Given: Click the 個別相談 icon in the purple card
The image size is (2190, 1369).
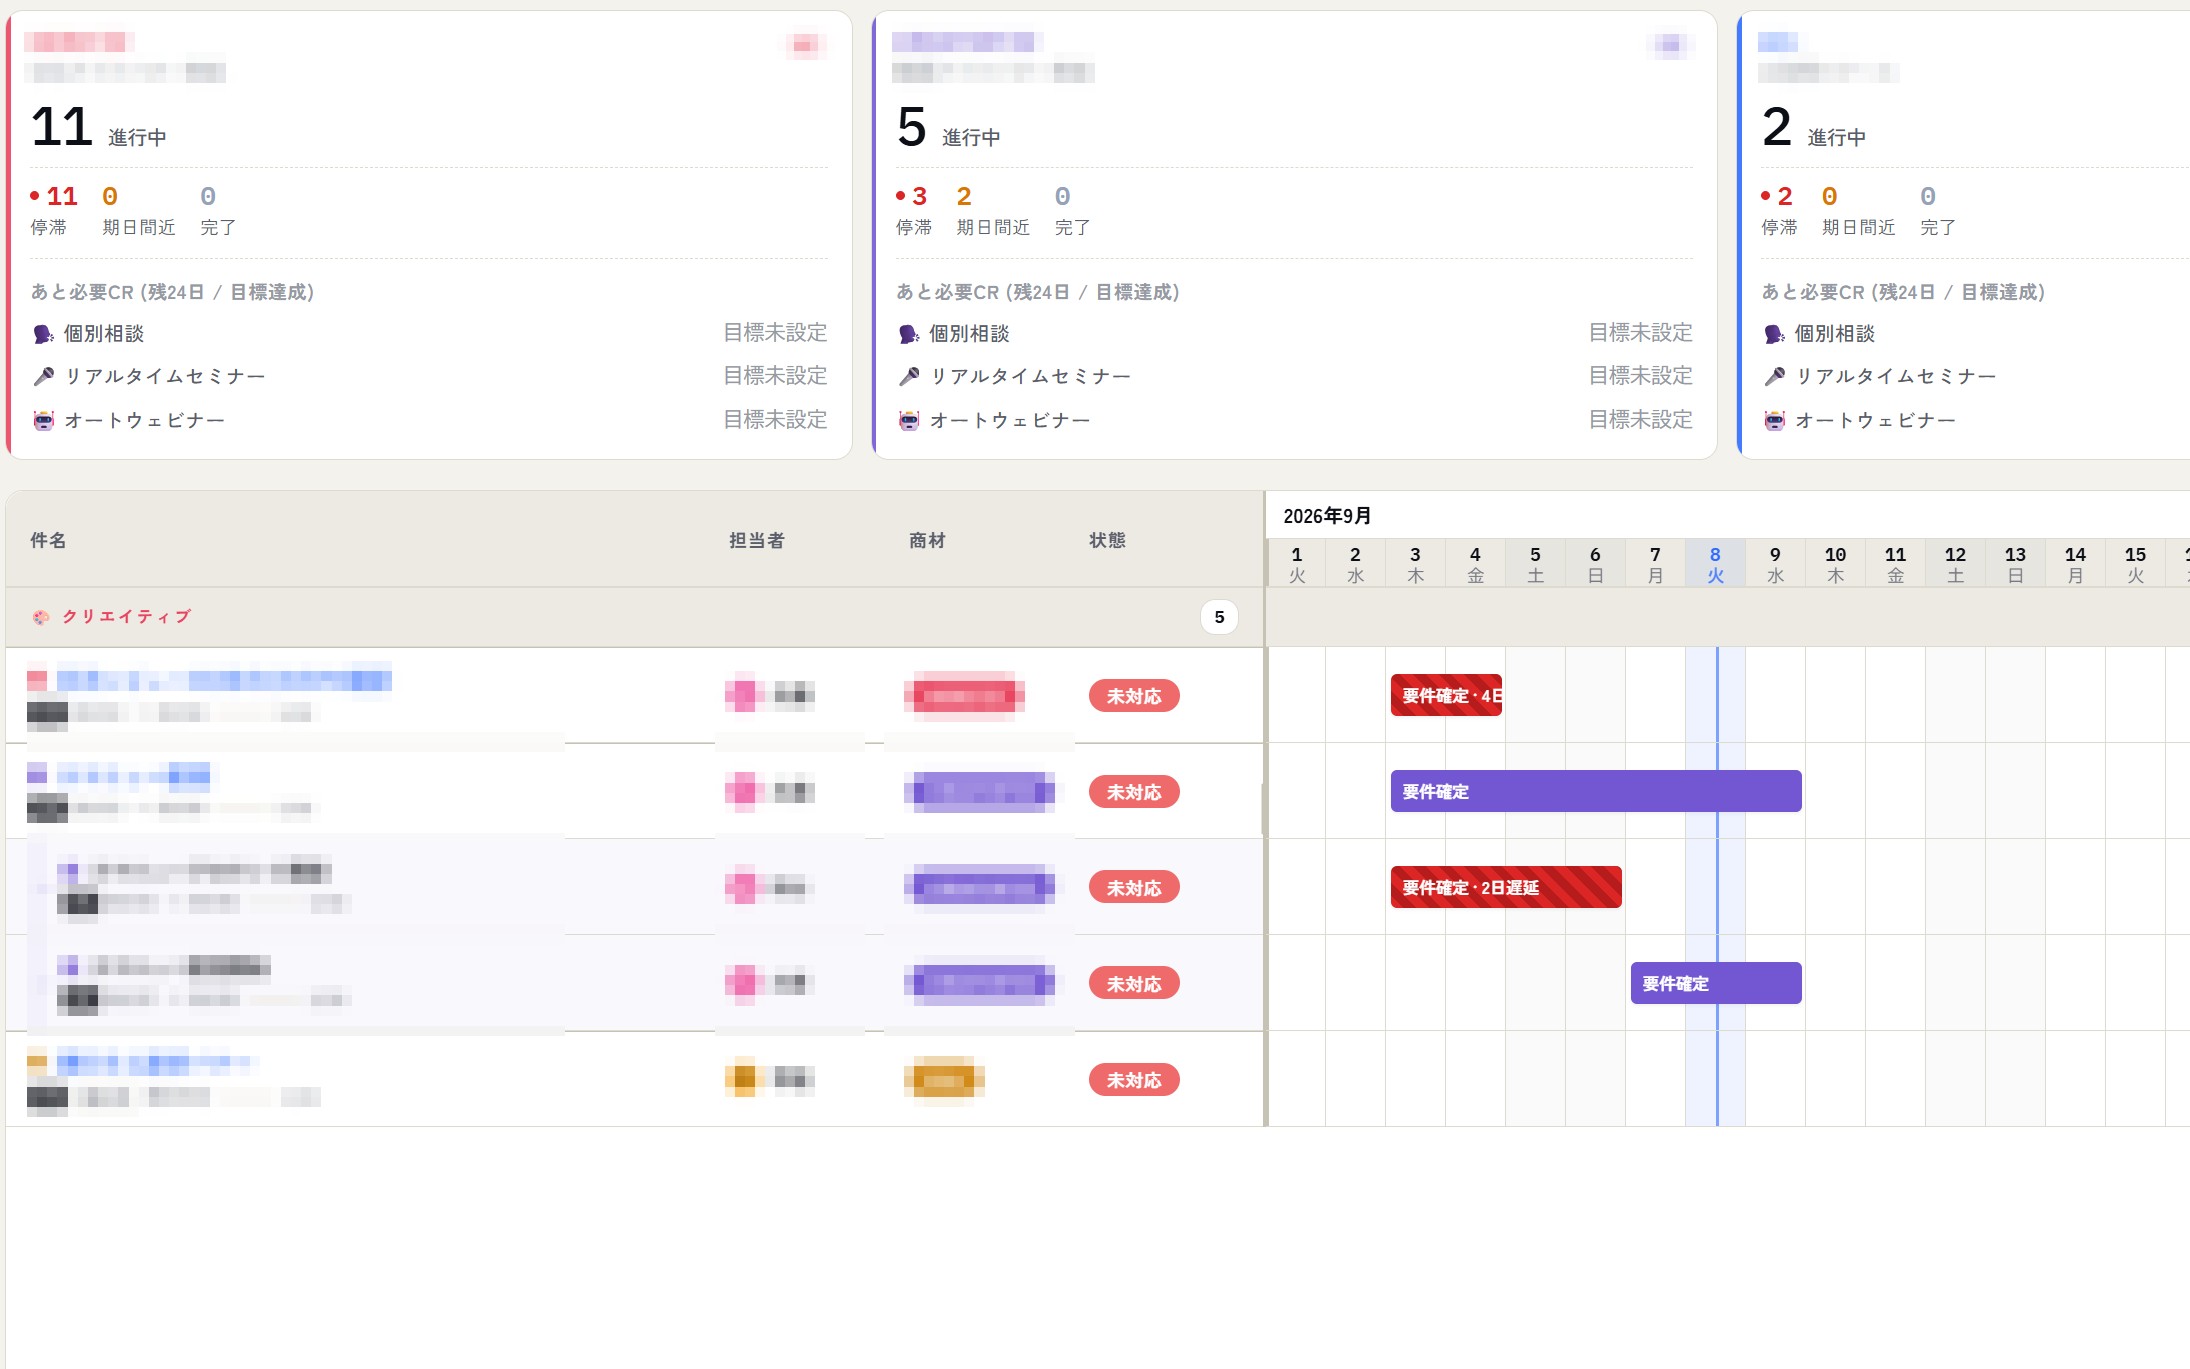Looking at the screenshot, I should [x=908, y=334].
